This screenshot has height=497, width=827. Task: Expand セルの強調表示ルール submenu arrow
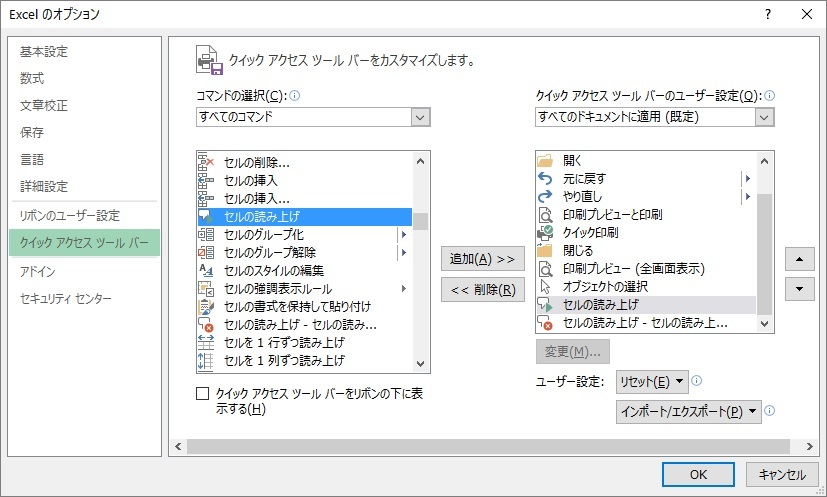(404, 289)
